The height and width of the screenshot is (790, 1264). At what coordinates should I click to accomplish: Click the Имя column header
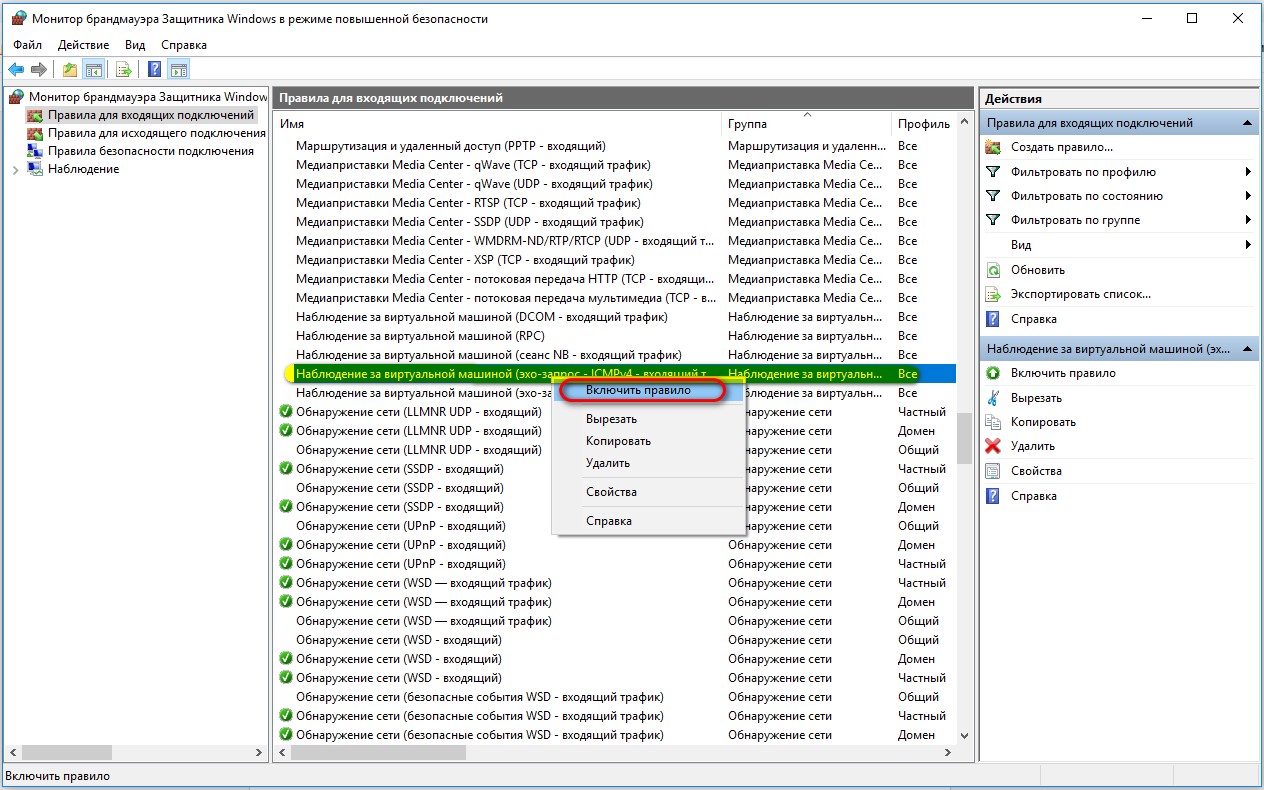[x=498, y=124]
